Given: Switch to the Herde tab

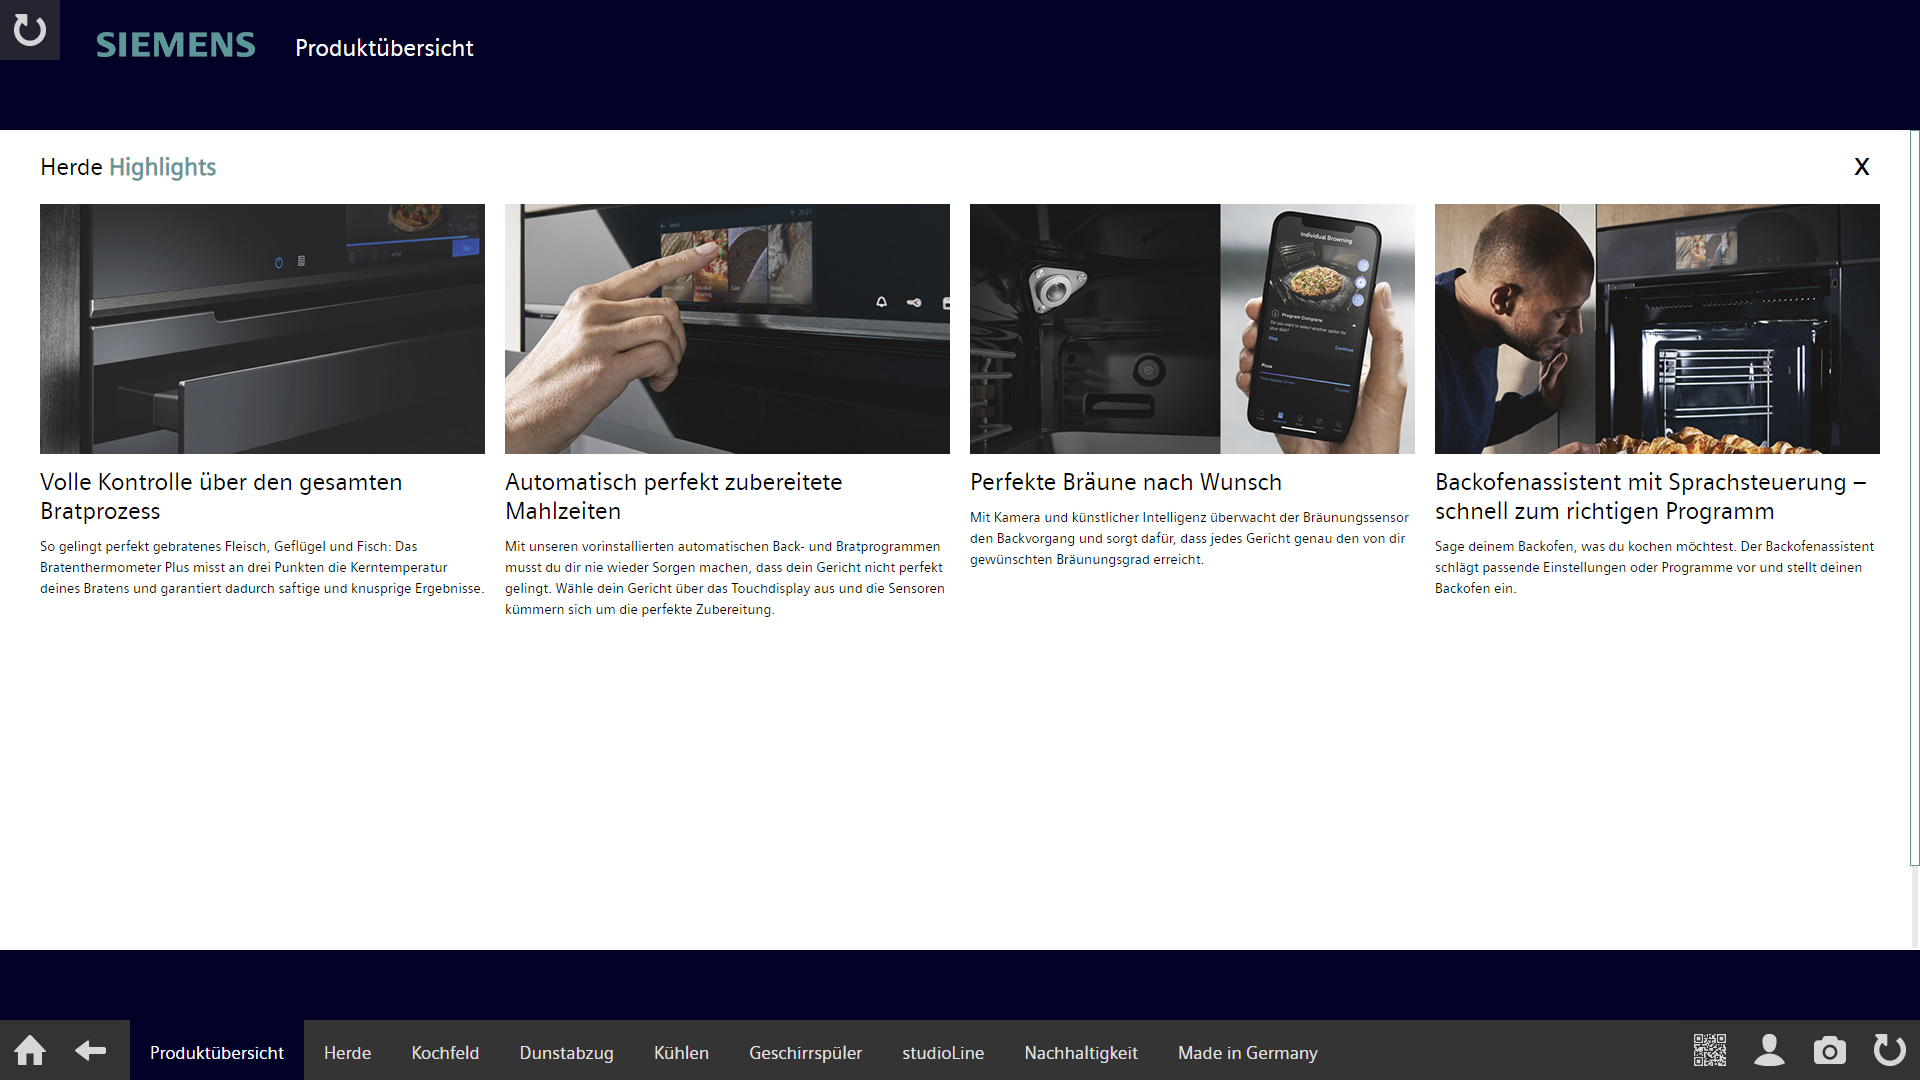Looking at the screenshot, I should pyautogui.click(x=347, y=1053).
